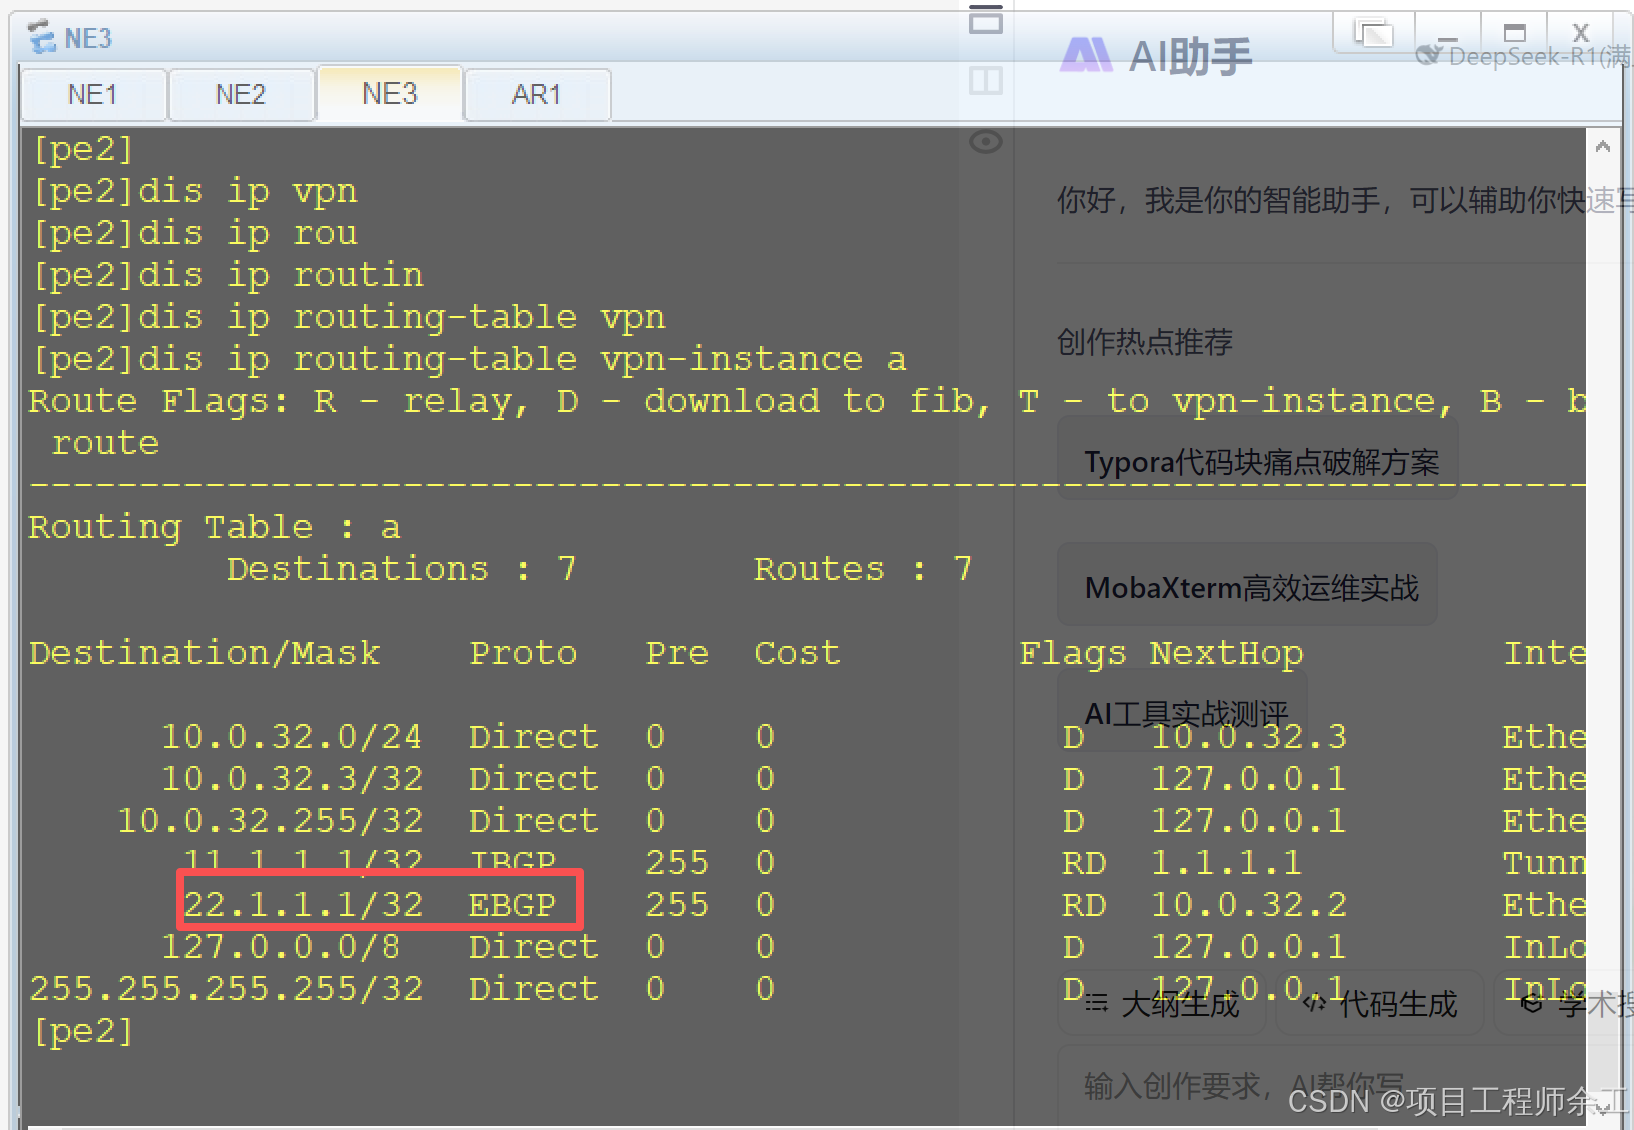Click next hop 10.0.32.2
Image resolution: width=1634 pixels, height=1130 pixels.
(1248, 905)
